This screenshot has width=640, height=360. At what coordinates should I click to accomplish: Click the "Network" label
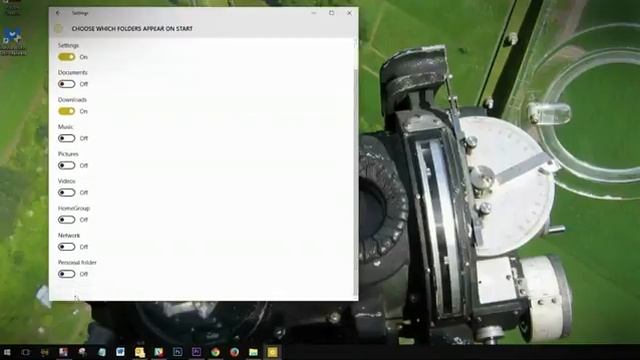[69, 235]
